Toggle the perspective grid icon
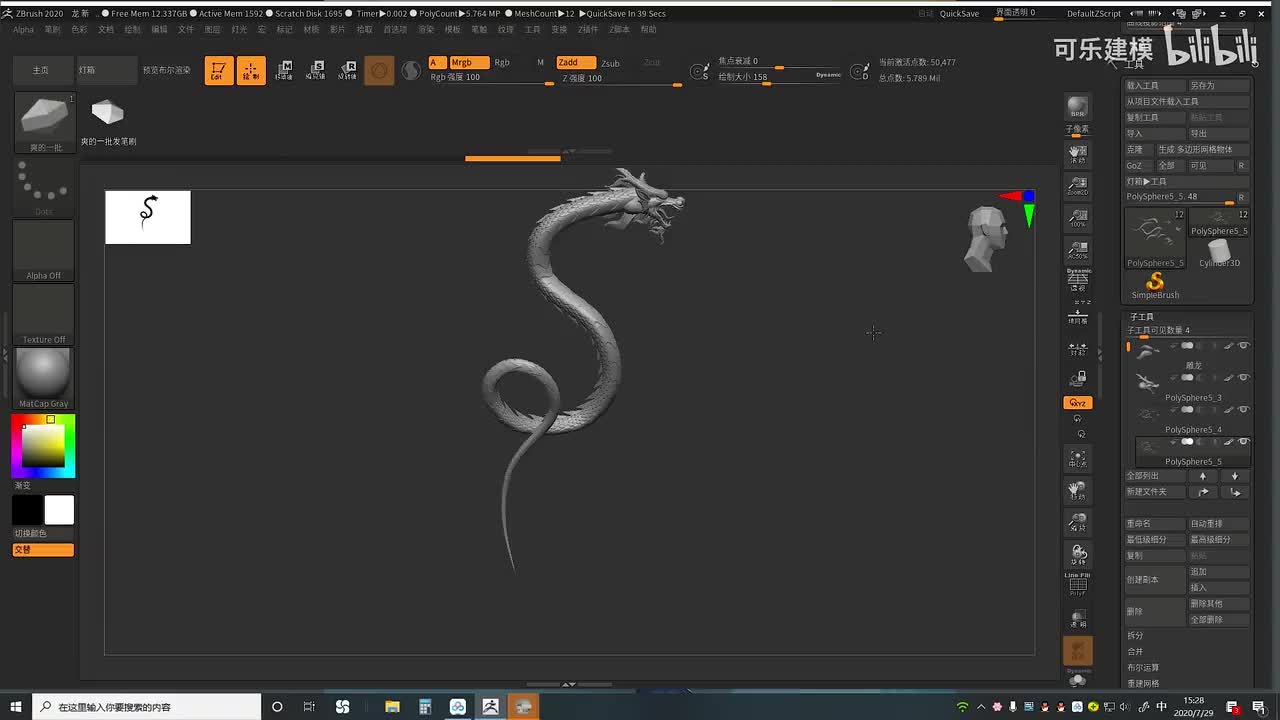1280x720 pixels. coord(1077,281)
